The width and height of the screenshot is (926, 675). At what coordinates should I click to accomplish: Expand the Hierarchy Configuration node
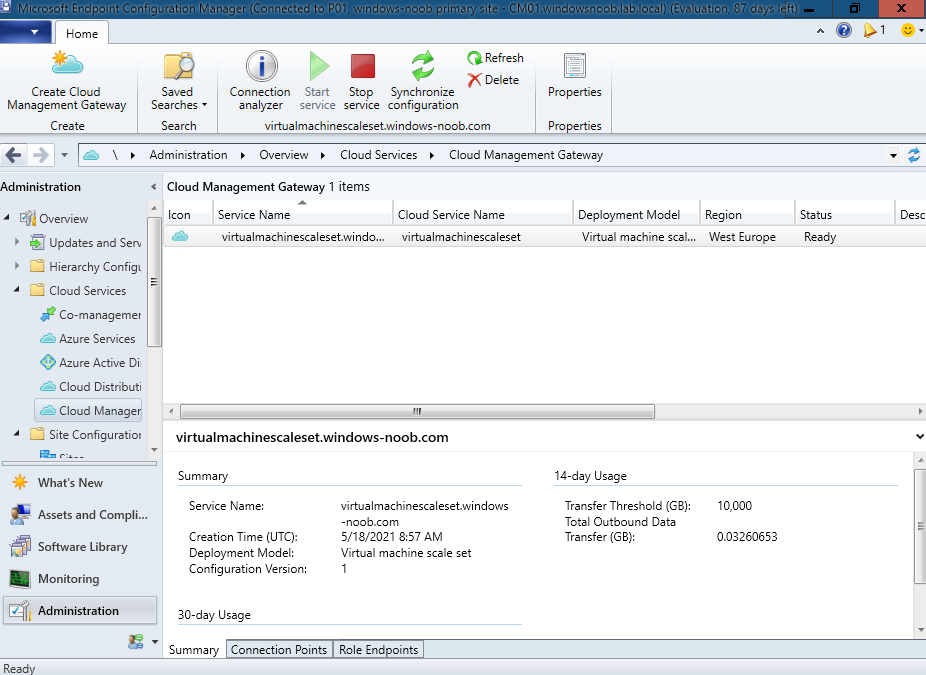click(x=17, y=266)
